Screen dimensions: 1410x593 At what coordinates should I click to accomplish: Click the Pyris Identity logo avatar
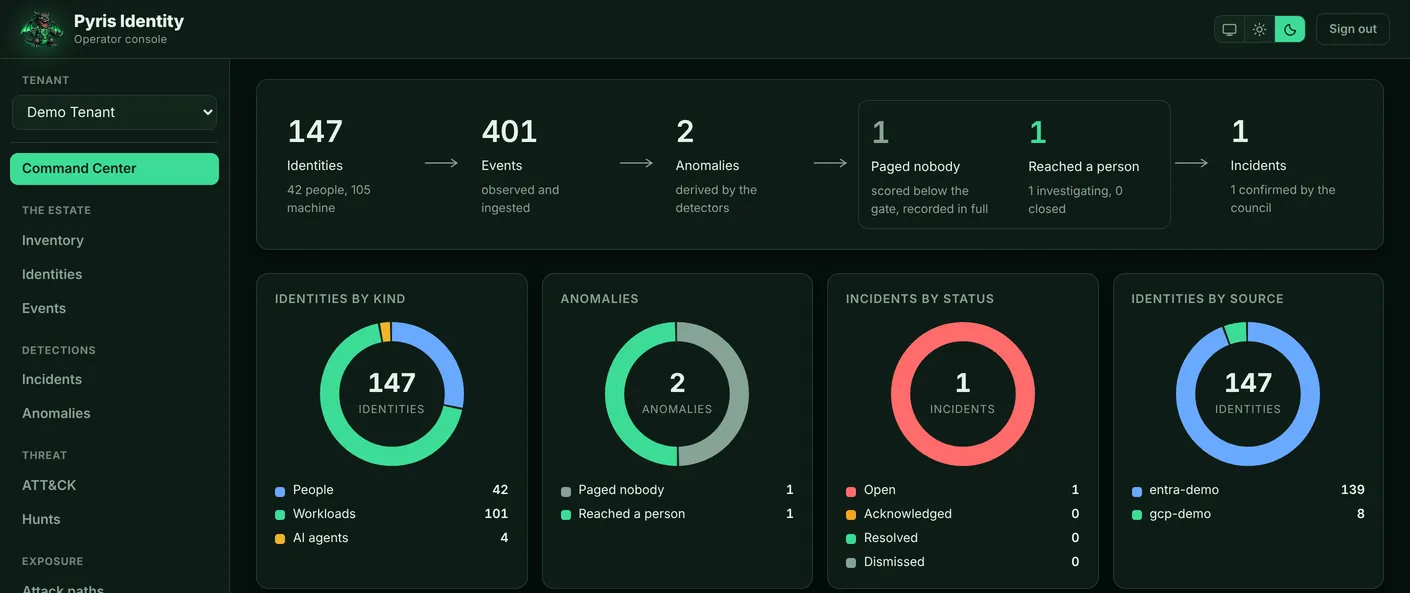pos(41,29)
